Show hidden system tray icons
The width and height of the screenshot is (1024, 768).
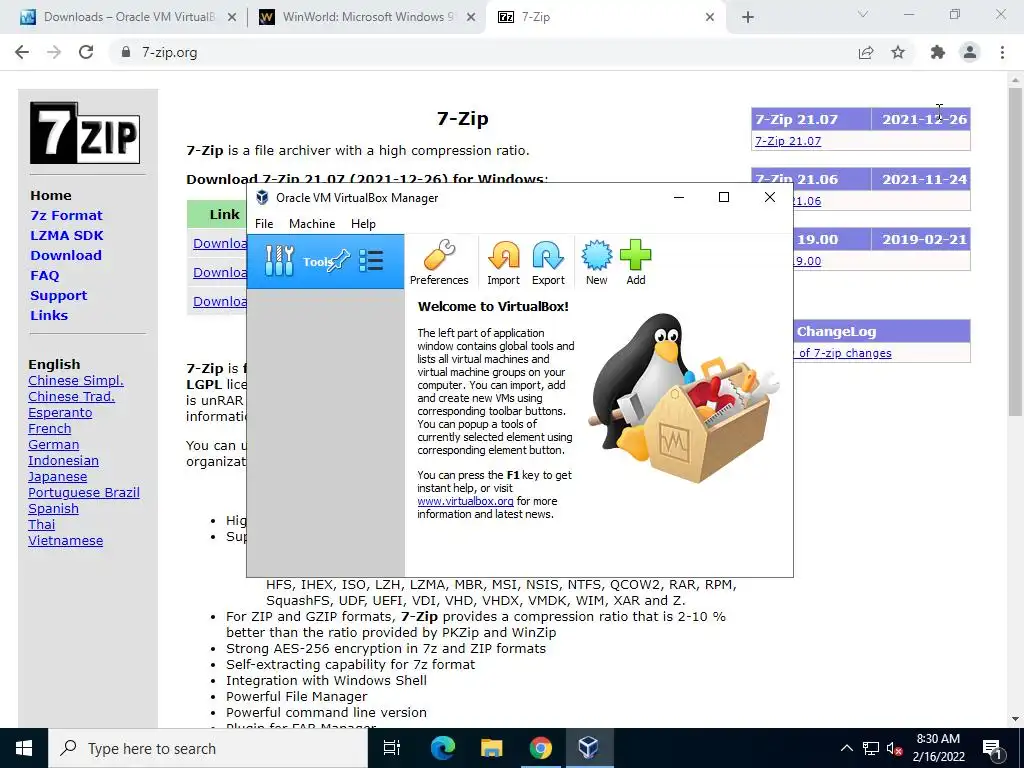coord(846,748)
